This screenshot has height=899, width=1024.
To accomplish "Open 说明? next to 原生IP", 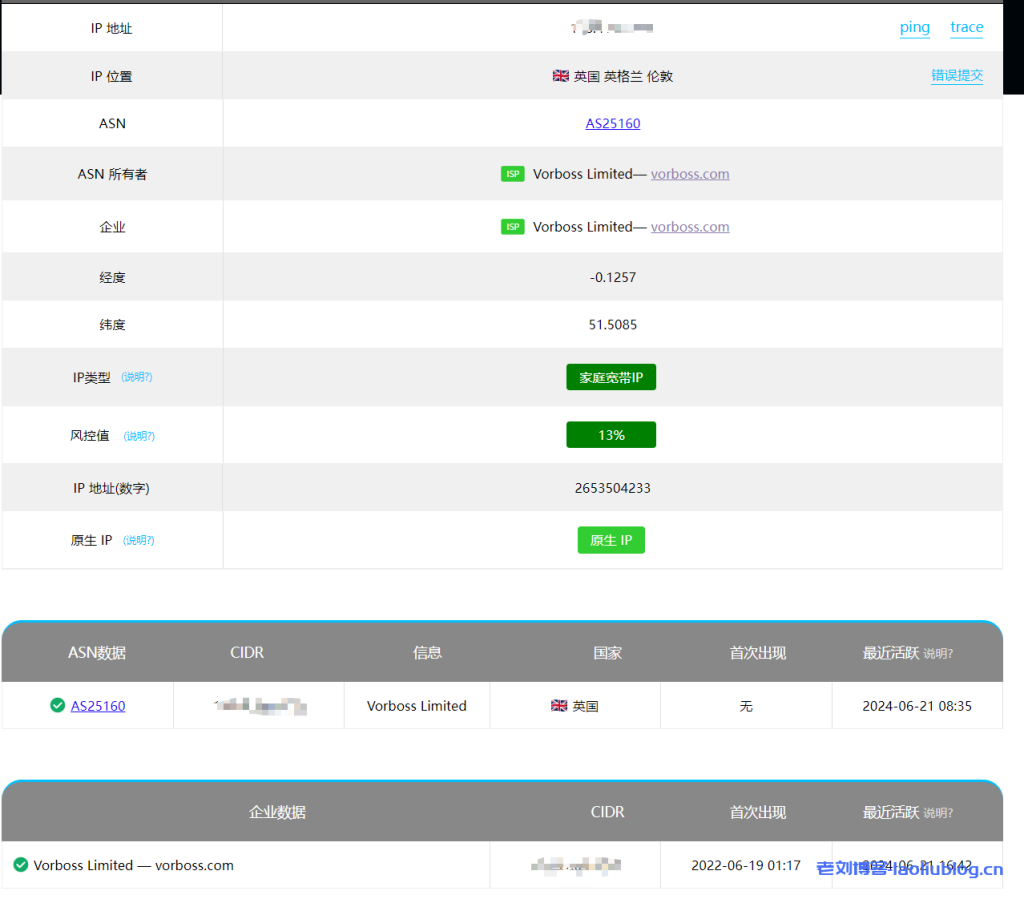I will pyautogui.click(x=138, y=540).
